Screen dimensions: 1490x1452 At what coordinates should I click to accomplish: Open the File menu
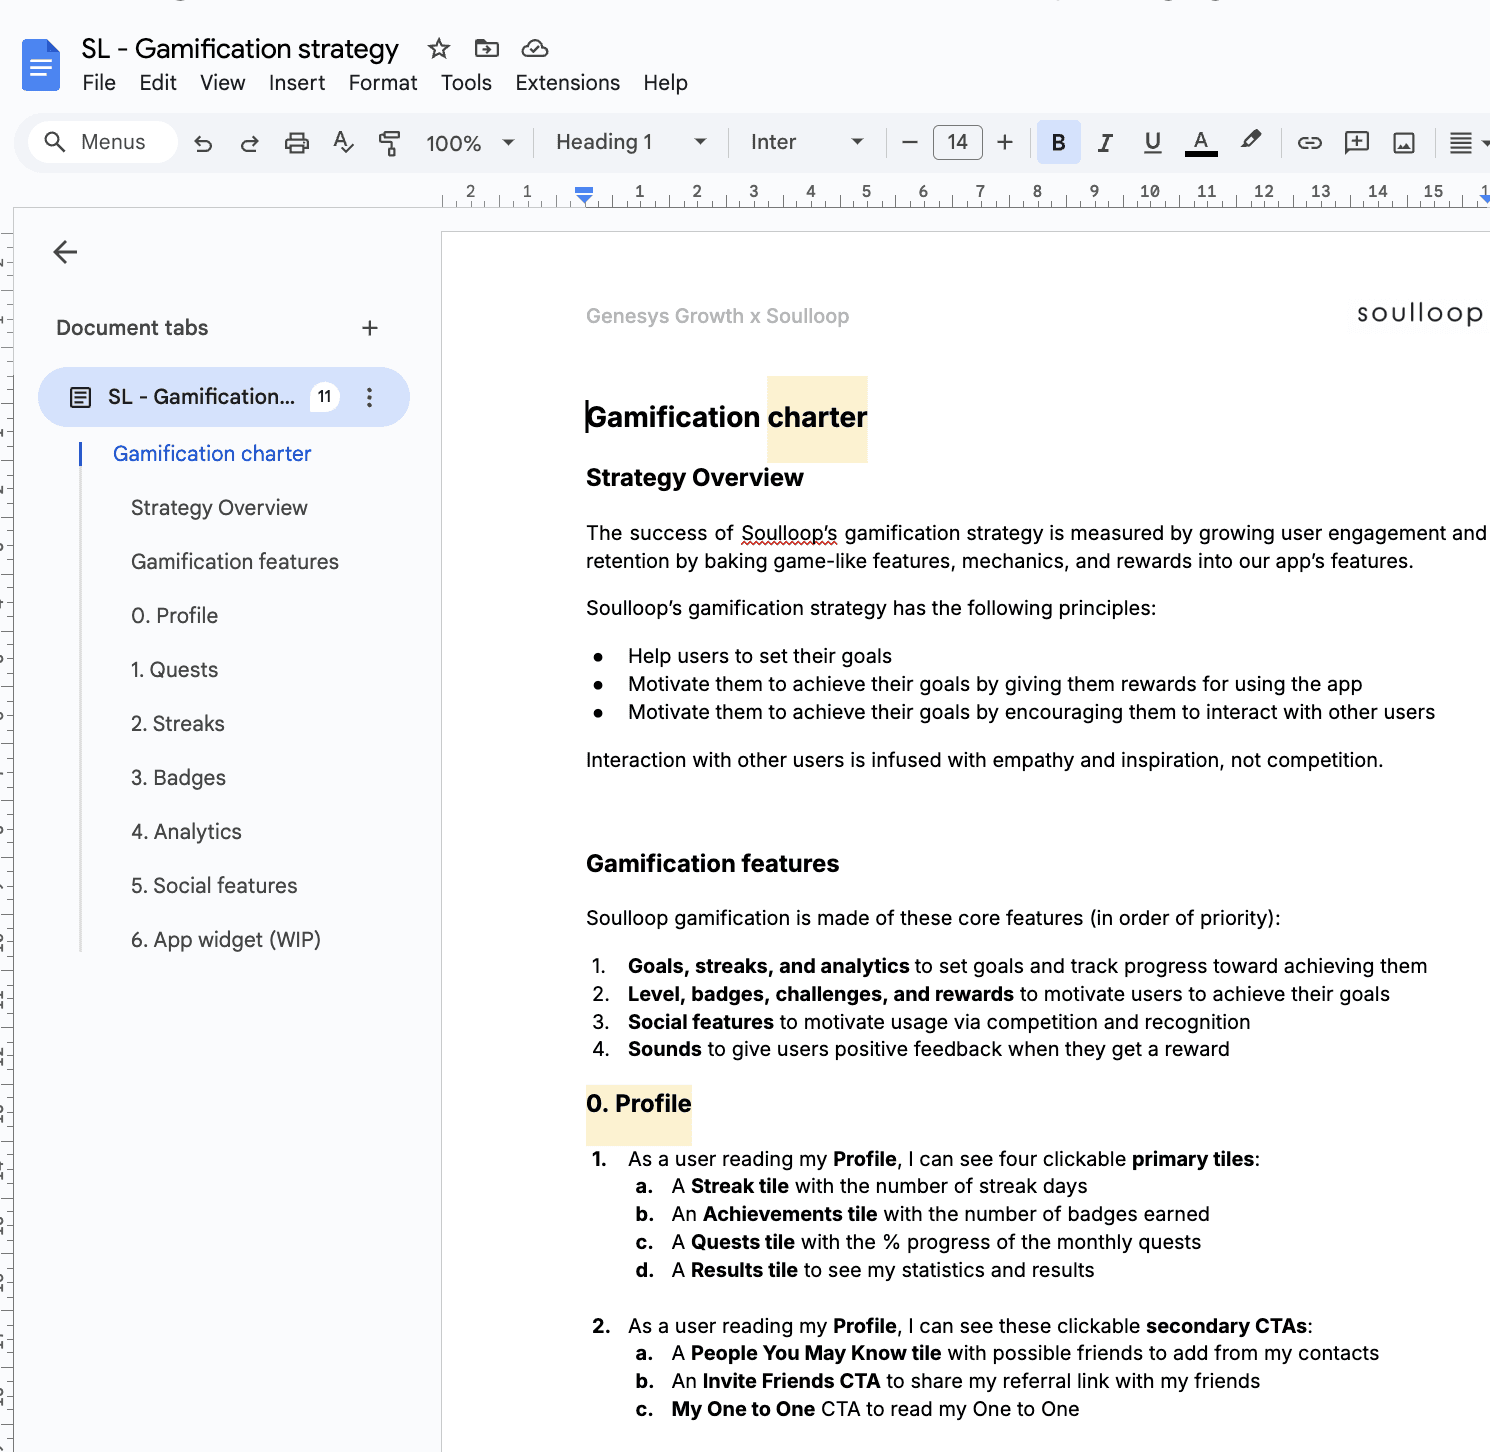click(99, 83)
